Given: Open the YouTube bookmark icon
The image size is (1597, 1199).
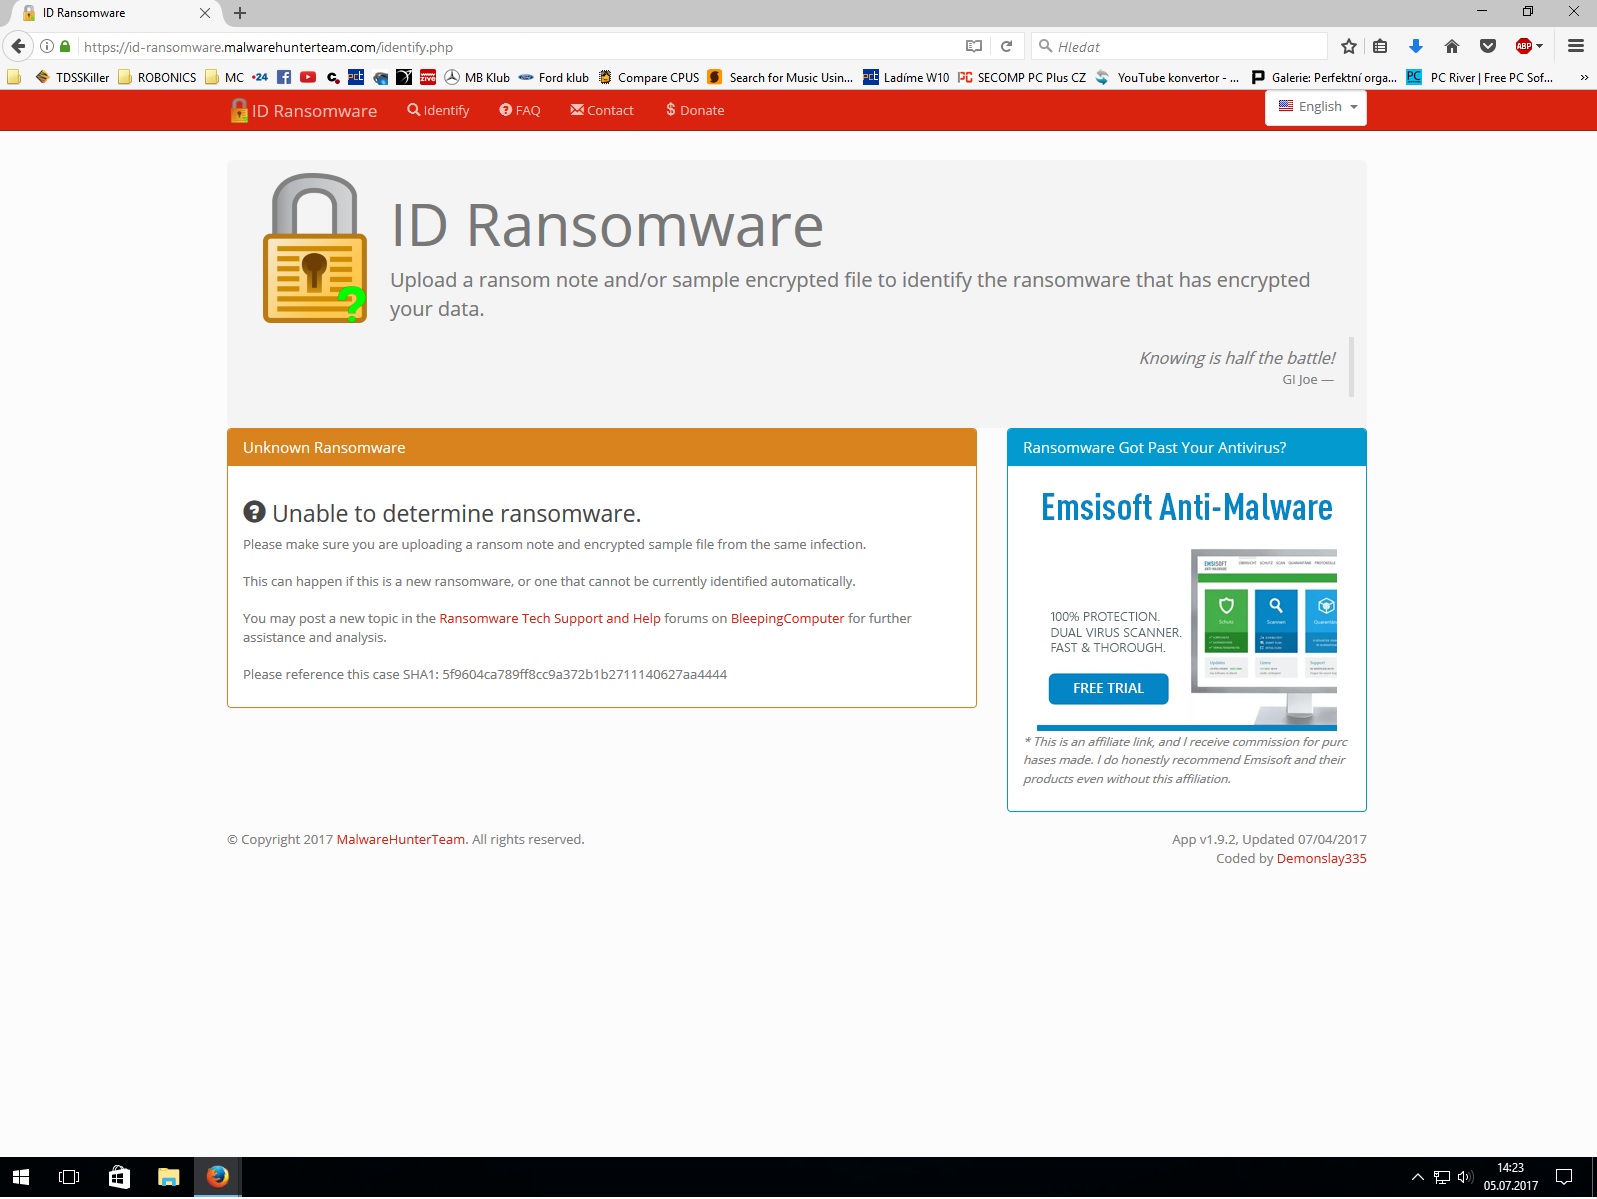Looking at the screenshot, I should [x=308, y=77].
